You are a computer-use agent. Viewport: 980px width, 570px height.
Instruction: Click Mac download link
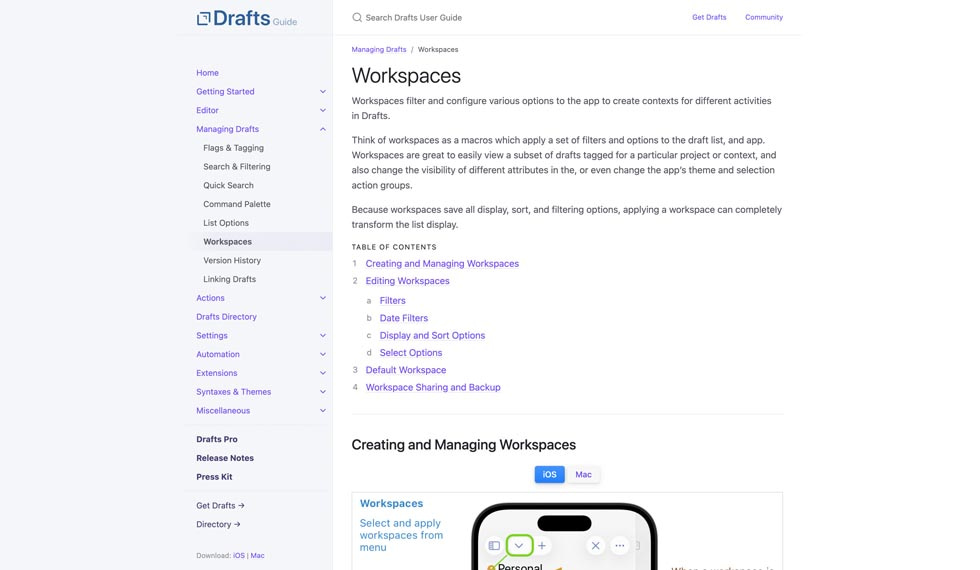258,555
